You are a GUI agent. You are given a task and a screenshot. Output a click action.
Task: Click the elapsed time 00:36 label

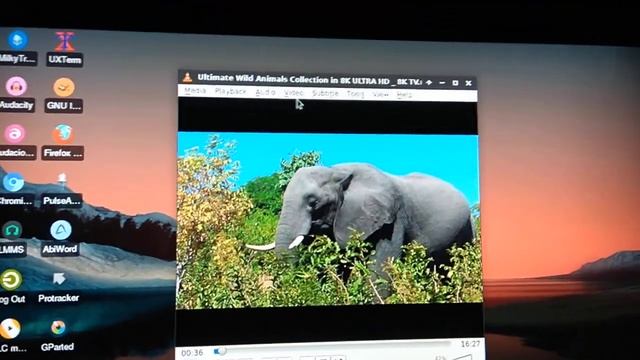pyautogui.click(x=192, y=353)
